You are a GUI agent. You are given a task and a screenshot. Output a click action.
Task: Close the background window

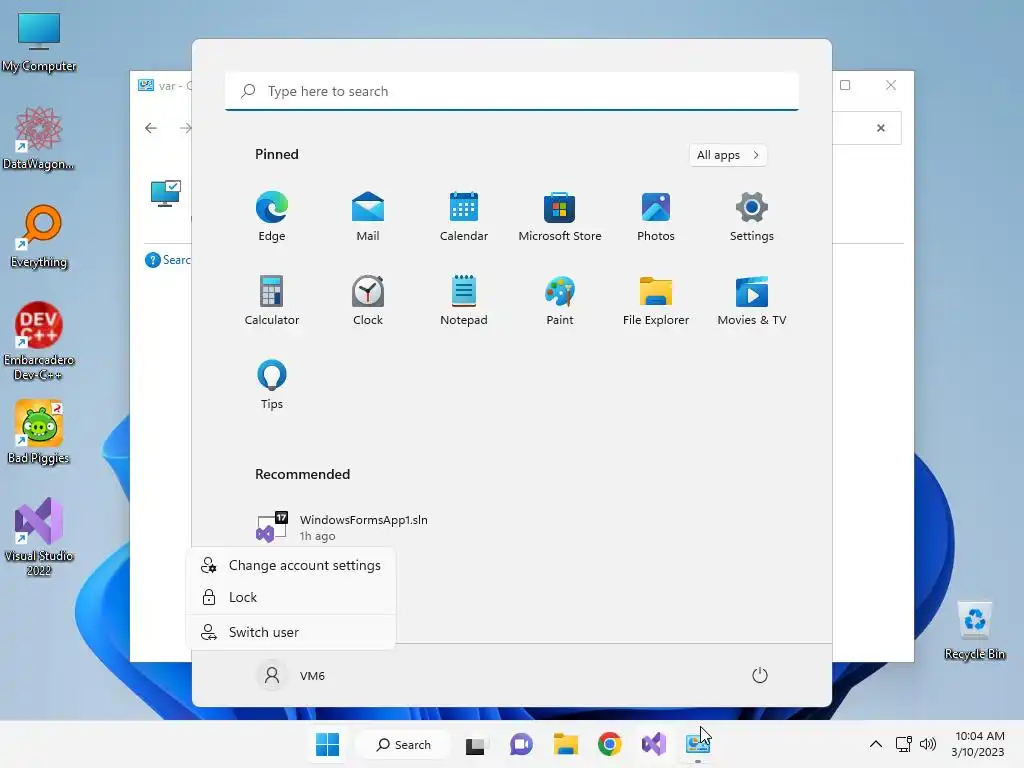[x=891, y=85]
